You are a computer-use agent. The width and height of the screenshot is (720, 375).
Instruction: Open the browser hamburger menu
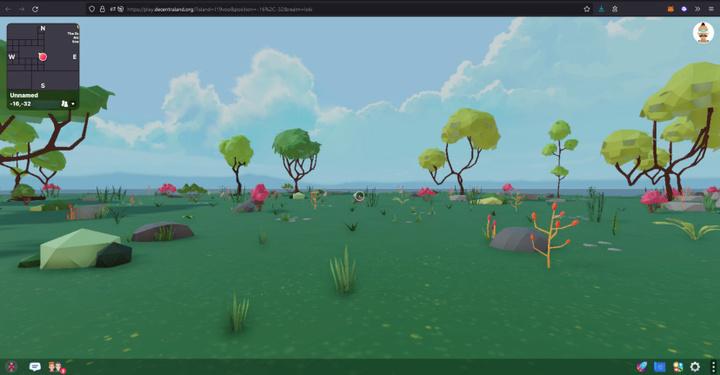711,9
